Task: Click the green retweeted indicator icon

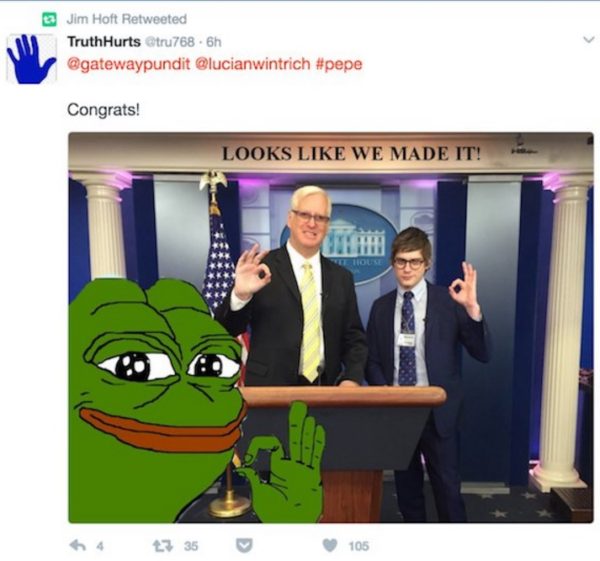Action: pyautogui.click(x=49, y=19)
